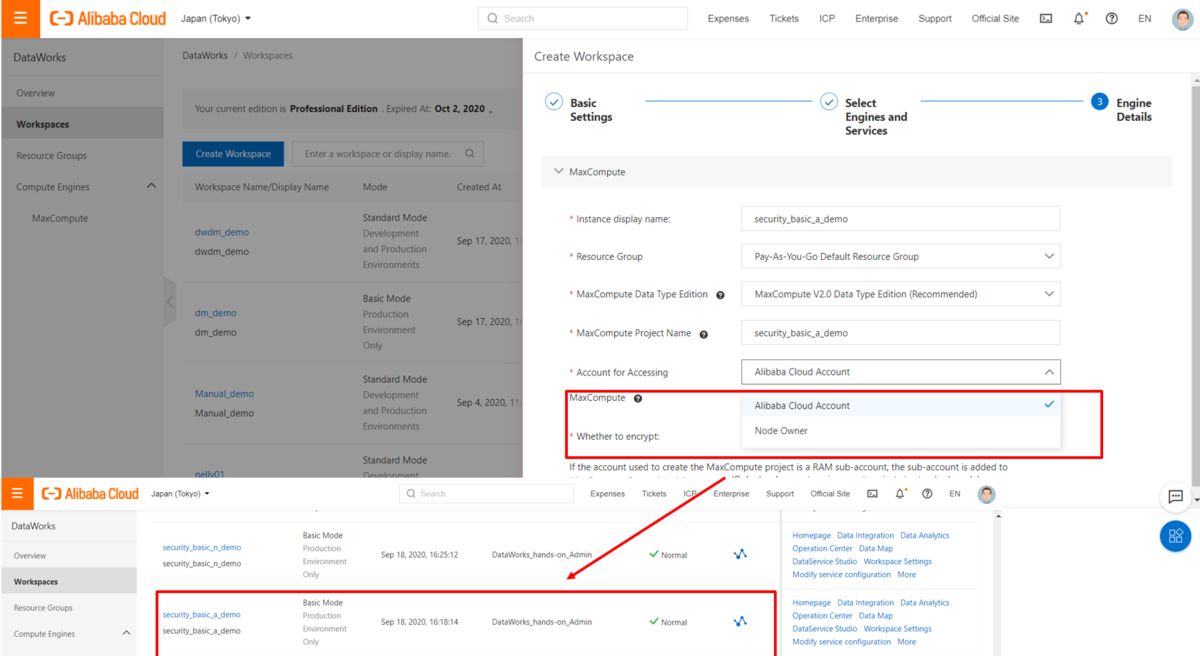This screenshot has width=1200, height=656.
Task: Open Official Site in the upper header
Action: (995, 19)
